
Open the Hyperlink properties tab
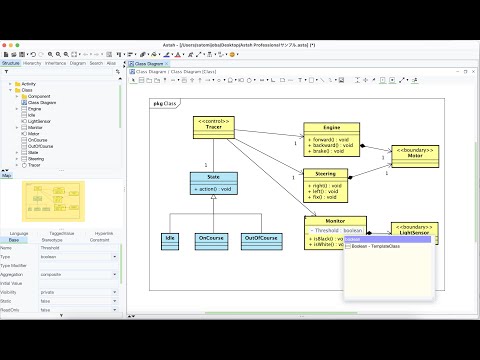104,234
